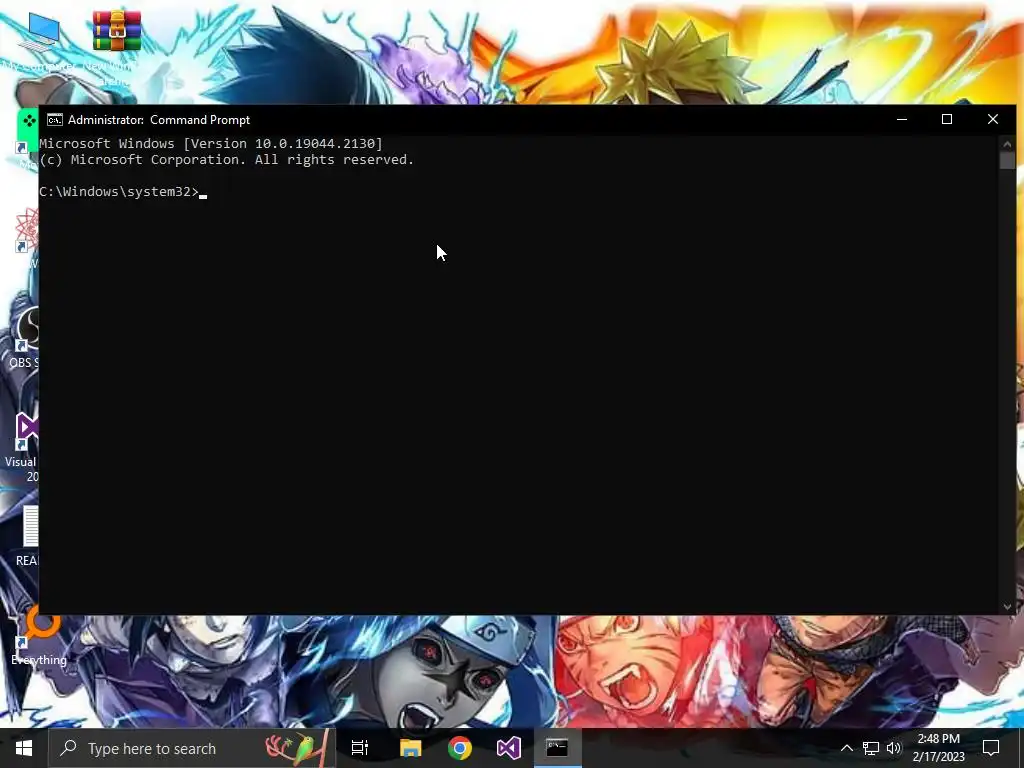Launch Google Chrome from the taskbar
Viewport: 1024px width, 768px height.
pos(460,748)
